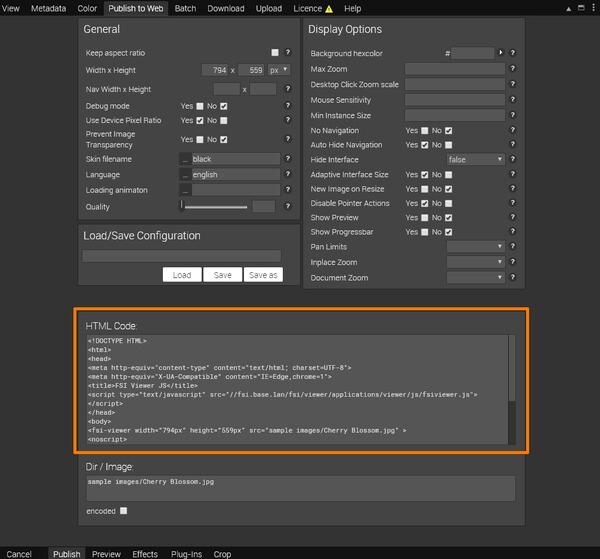
Task: Browse loading animation with ellipsis button
Action: [185, 190]
